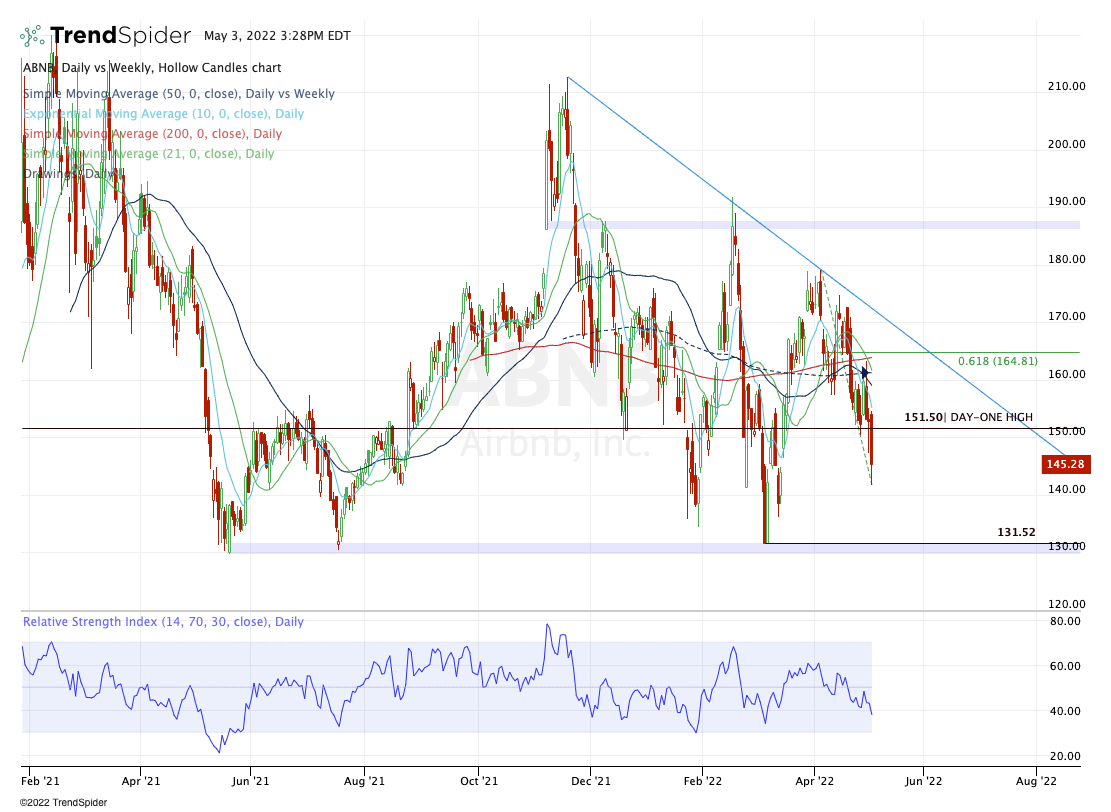Click the RSI 40.00 axis label
The height and width of the screenshot is (812, 1111).
pos(1065,711)
